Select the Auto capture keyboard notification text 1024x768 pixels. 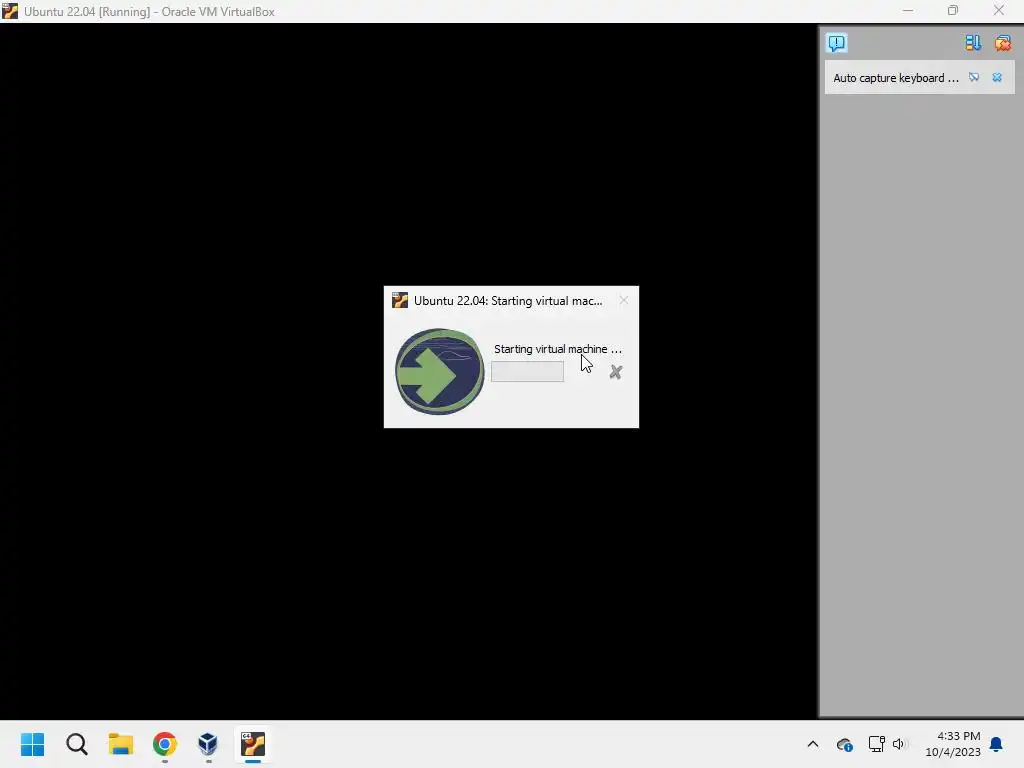click(x=896, y=78)
